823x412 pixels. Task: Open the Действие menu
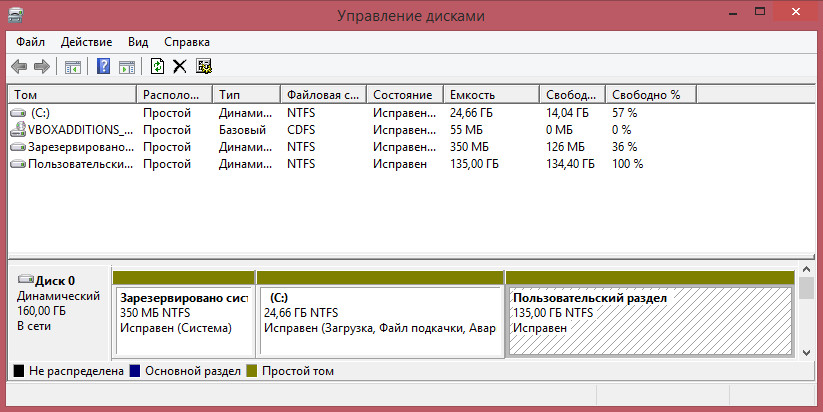[86, 42]
